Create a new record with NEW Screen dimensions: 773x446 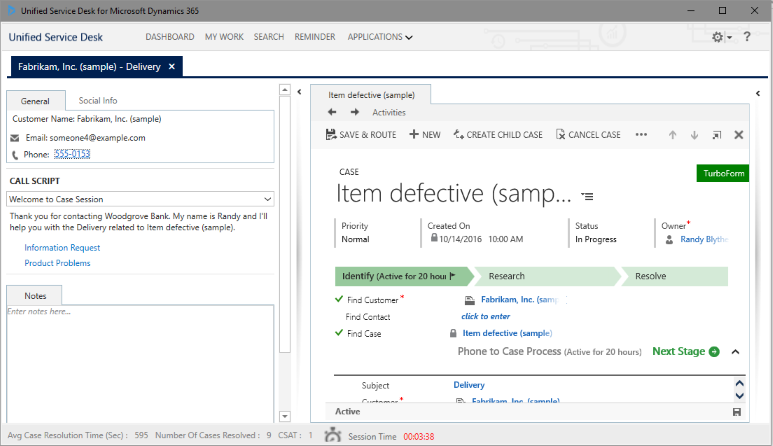[x=425, y=135]
